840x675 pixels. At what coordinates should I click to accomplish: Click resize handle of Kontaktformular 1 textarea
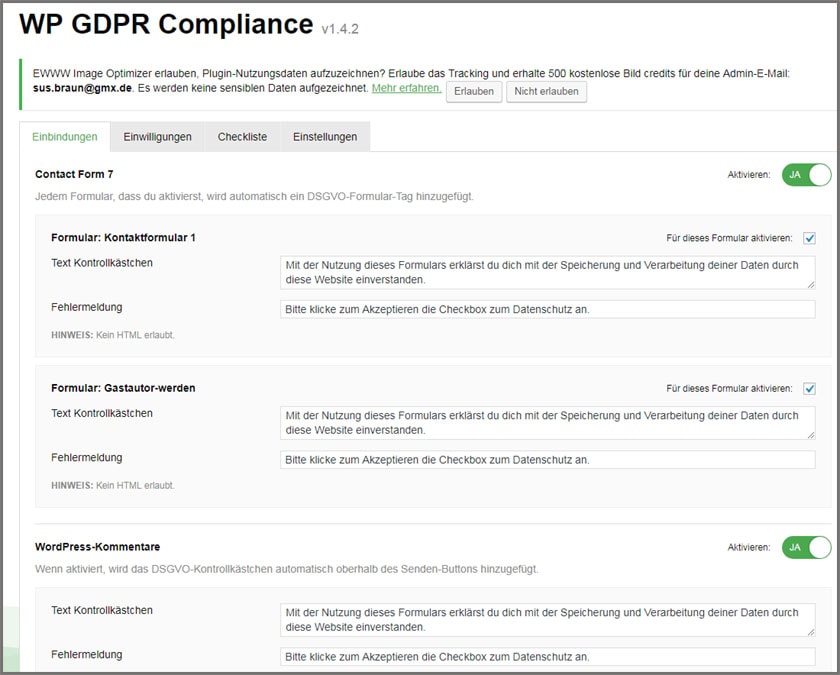pos(810,285)
